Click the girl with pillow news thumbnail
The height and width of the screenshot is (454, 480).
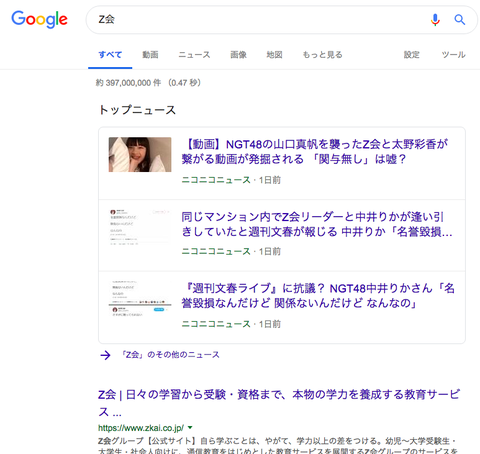coord(140,155)
